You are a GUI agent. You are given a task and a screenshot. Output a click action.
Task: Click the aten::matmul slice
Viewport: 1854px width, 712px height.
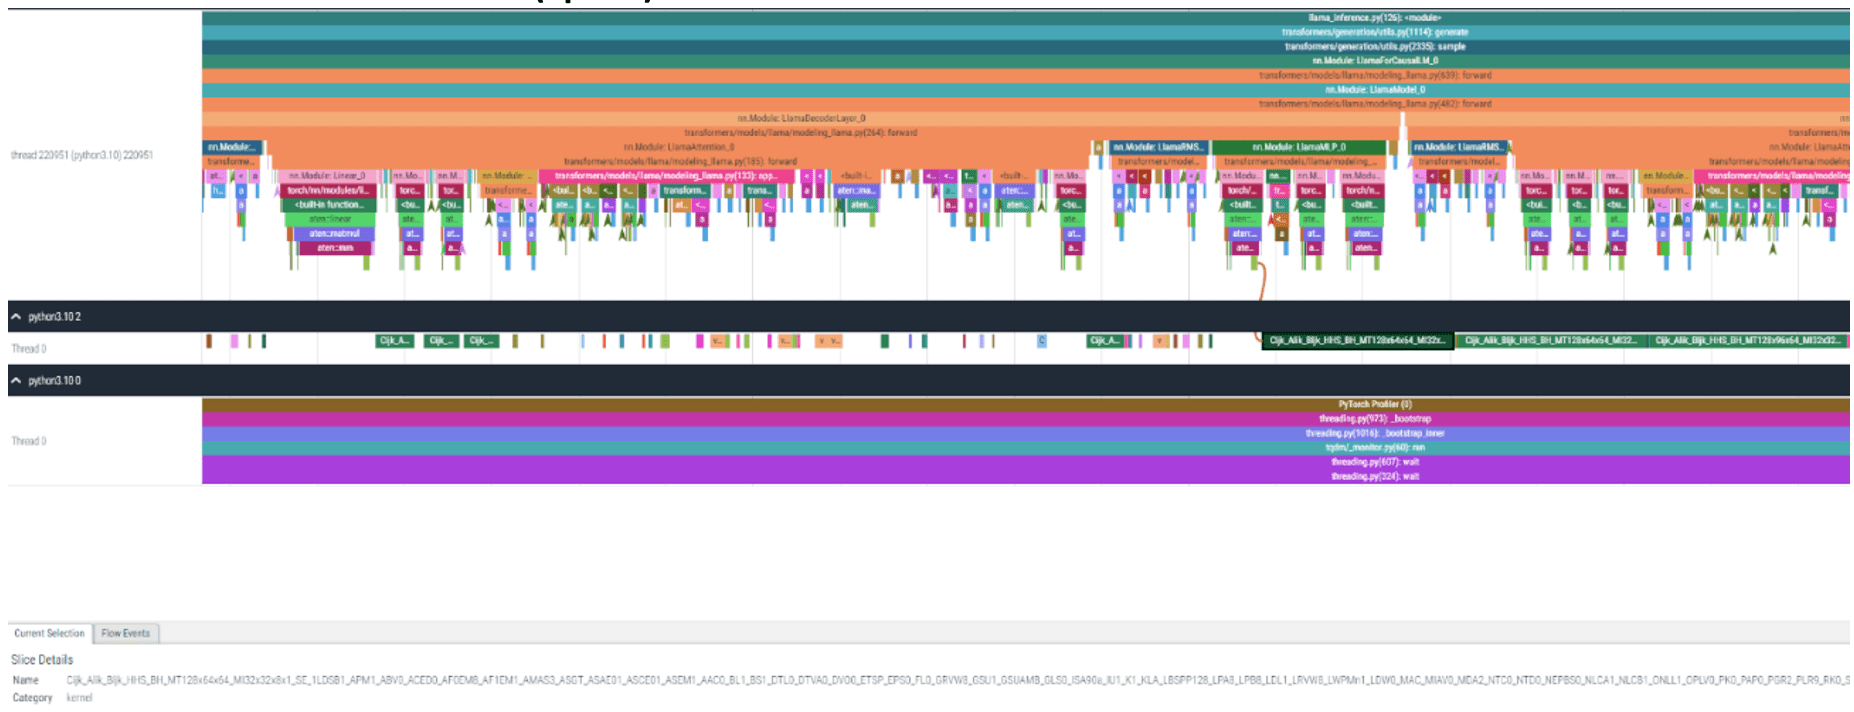pos(334,234)
